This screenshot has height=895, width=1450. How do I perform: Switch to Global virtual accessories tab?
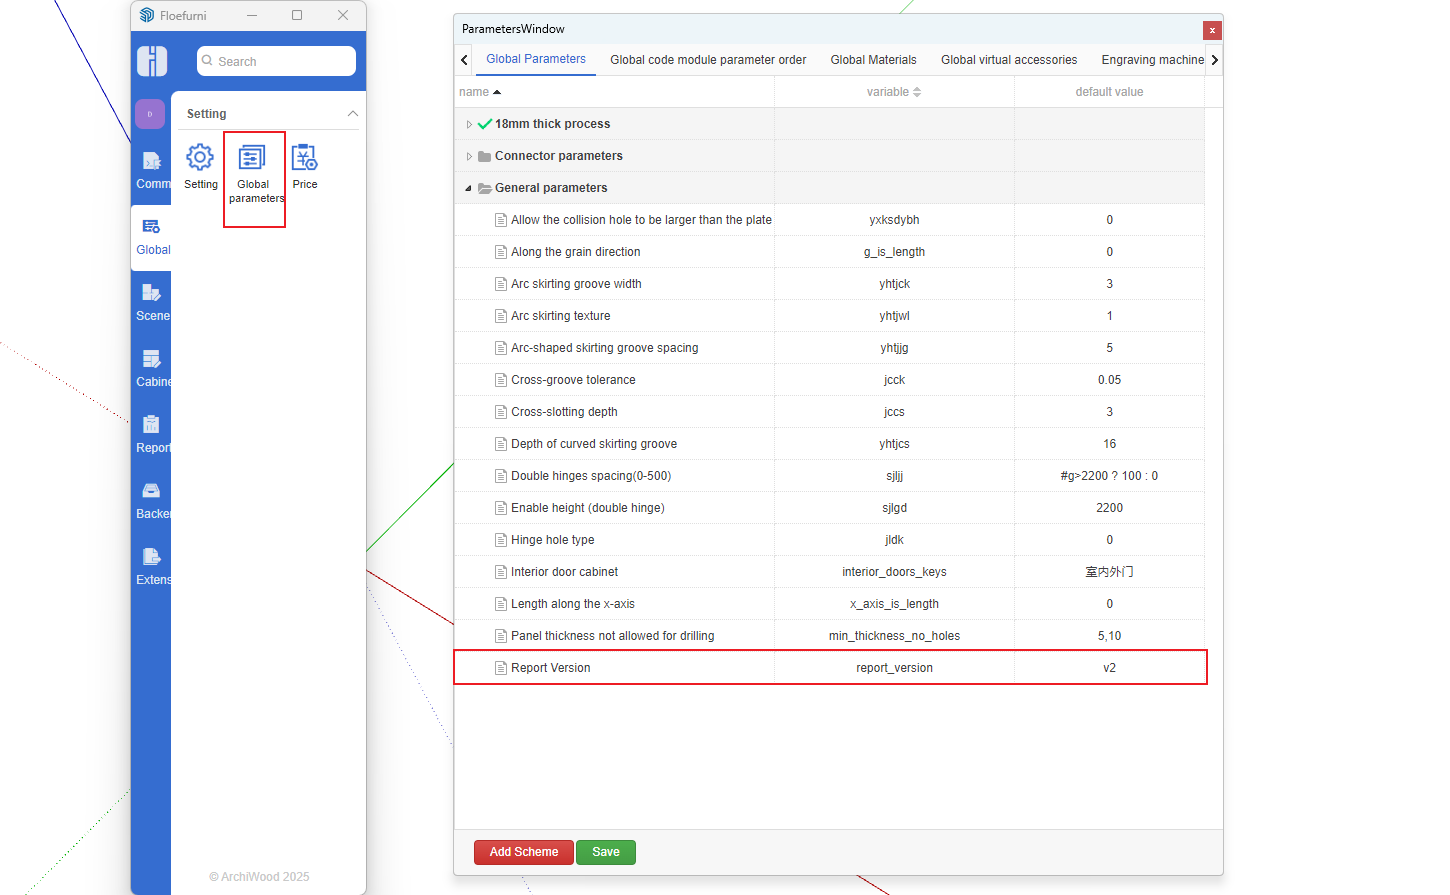click(x=1008, y=60)
